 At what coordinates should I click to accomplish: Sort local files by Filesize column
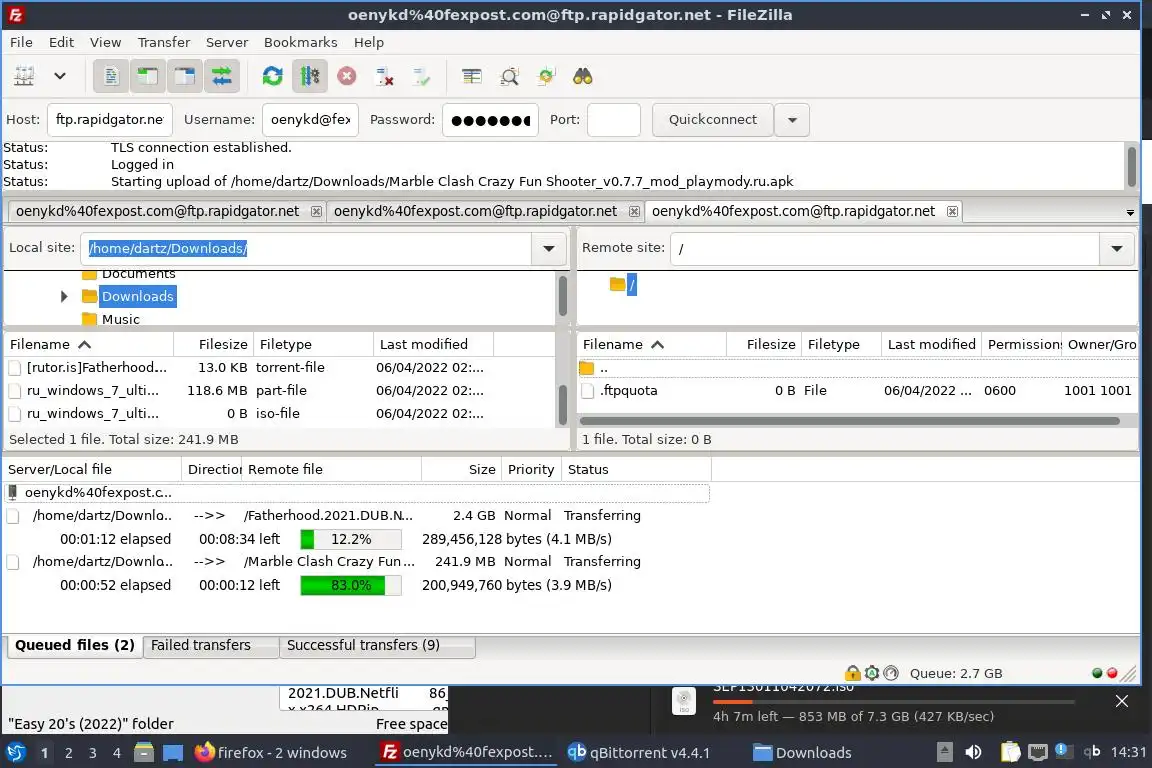tap(214, 345)
